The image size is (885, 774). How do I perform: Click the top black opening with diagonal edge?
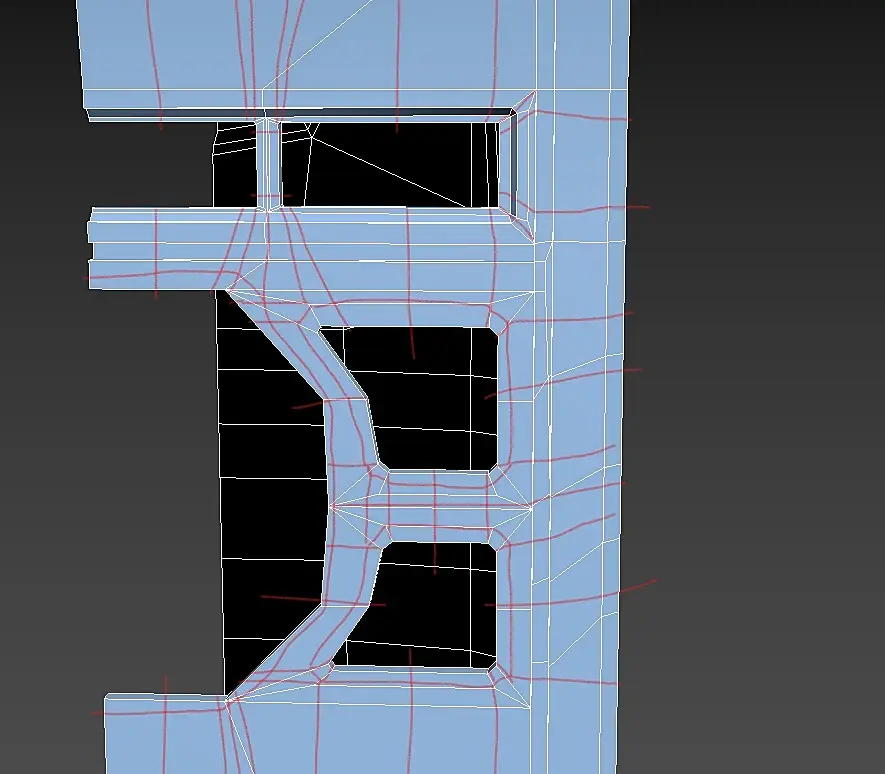389,164
